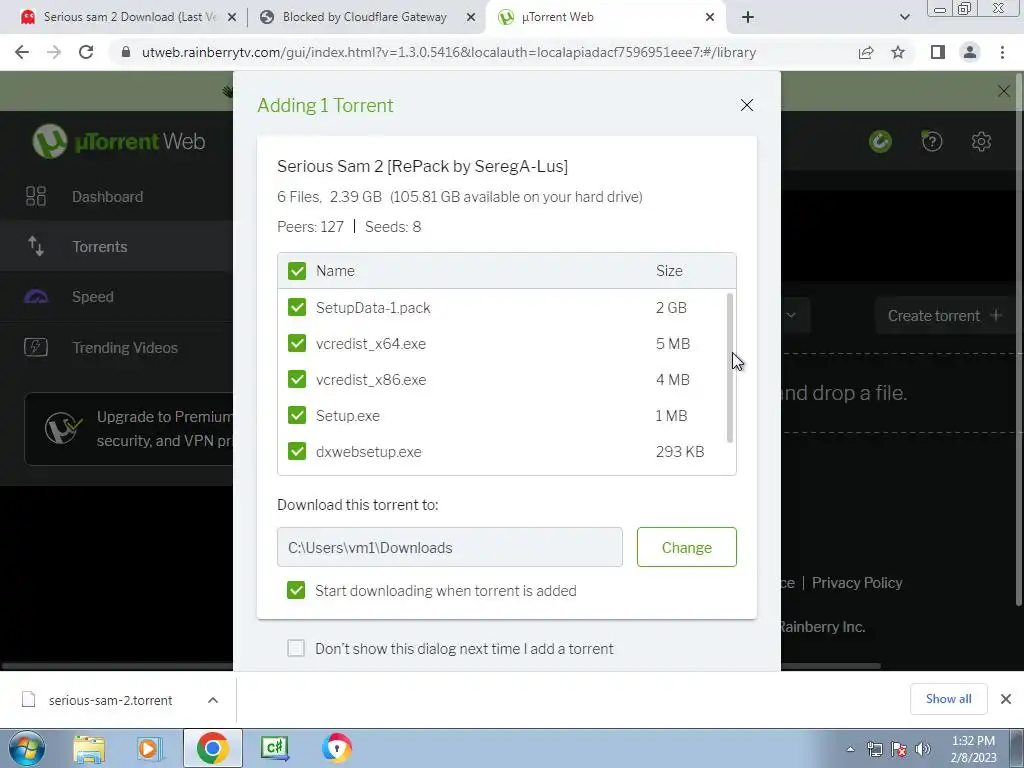Screen dimensions: 1024x768
Task: Click the taskbar clock showing 1:32 PM
Action: click(974, 749)
